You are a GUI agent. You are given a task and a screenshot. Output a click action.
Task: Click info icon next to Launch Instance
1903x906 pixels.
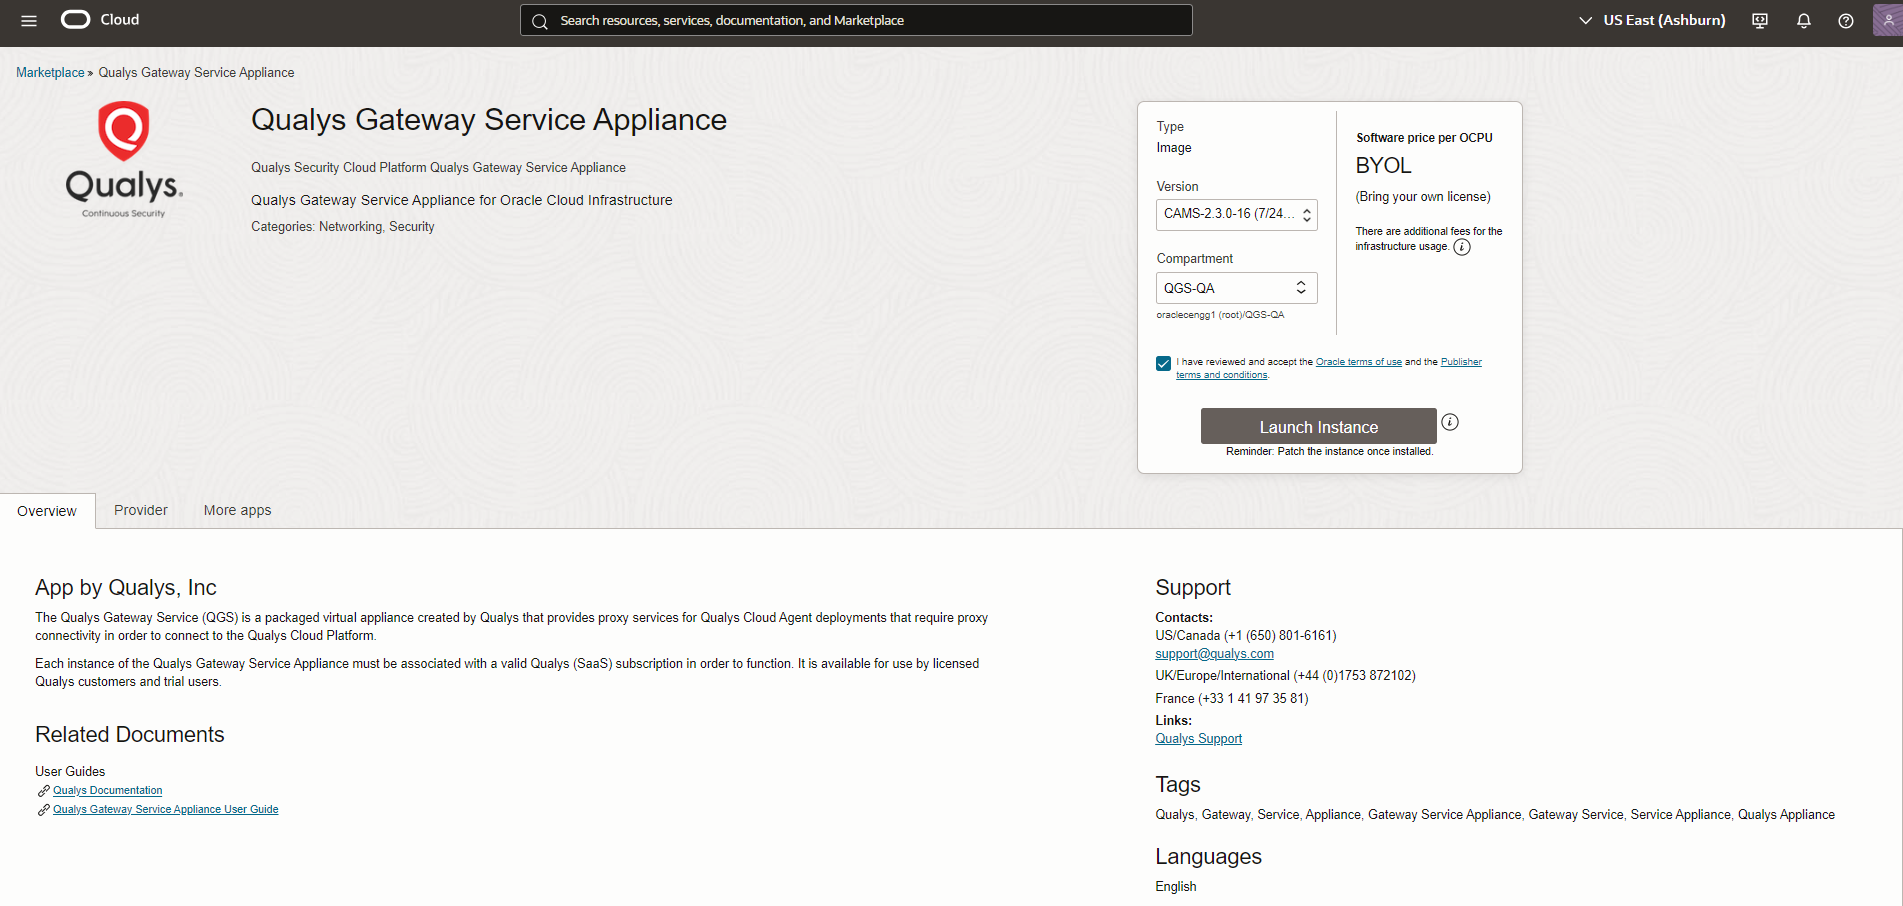(1450, 422)
